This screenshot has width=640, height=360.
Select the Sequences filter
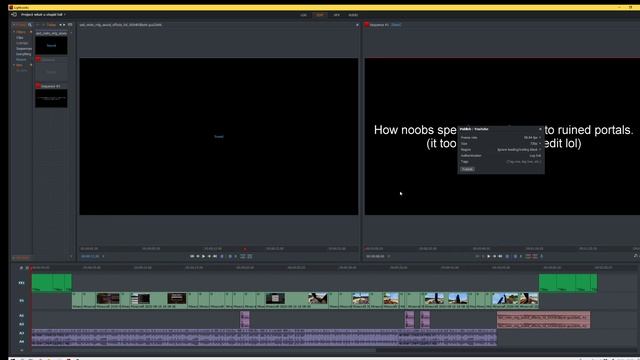click(x=24, y=49)
